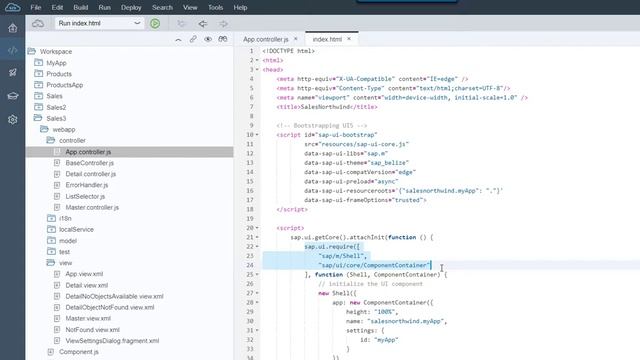Select Master.view.xml file
This screenshot has height=360, width=640.
(x=88, y=318)
